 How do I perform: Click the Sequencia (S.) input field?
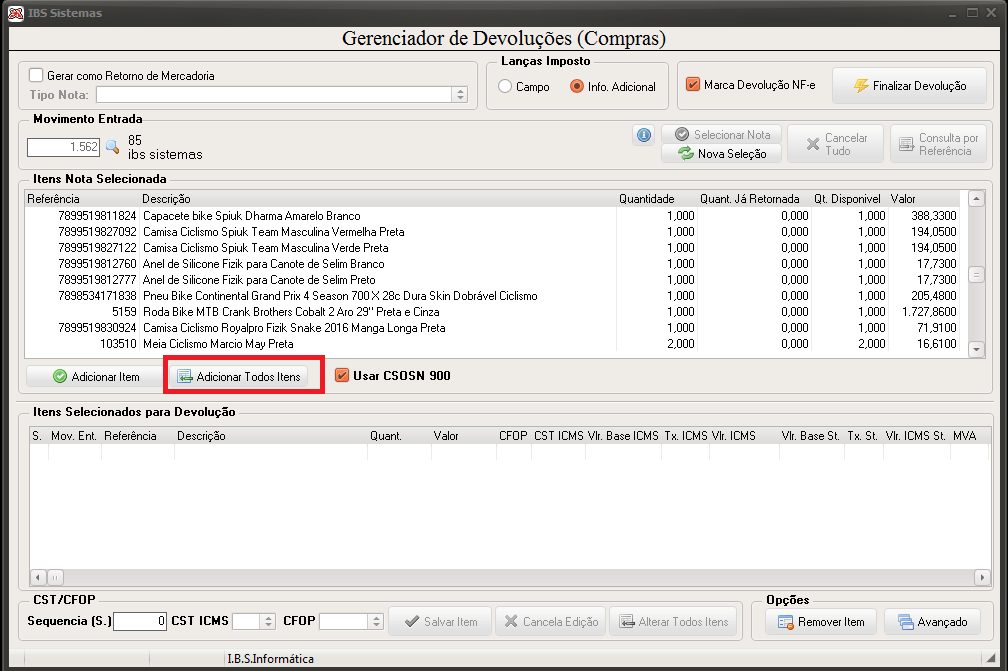pyautogui.click(x=140, y=622)
